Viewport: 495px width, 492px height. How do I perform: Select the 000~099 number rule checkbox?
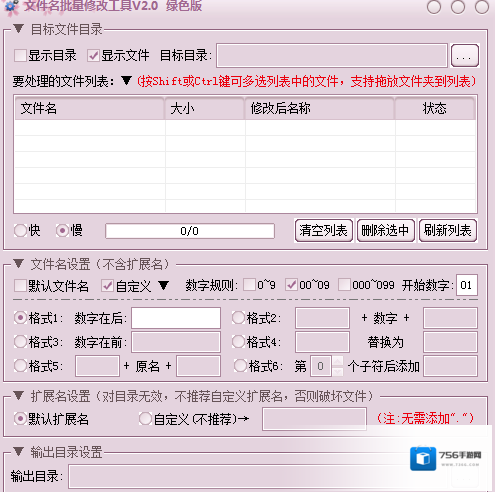coord(344,285)
